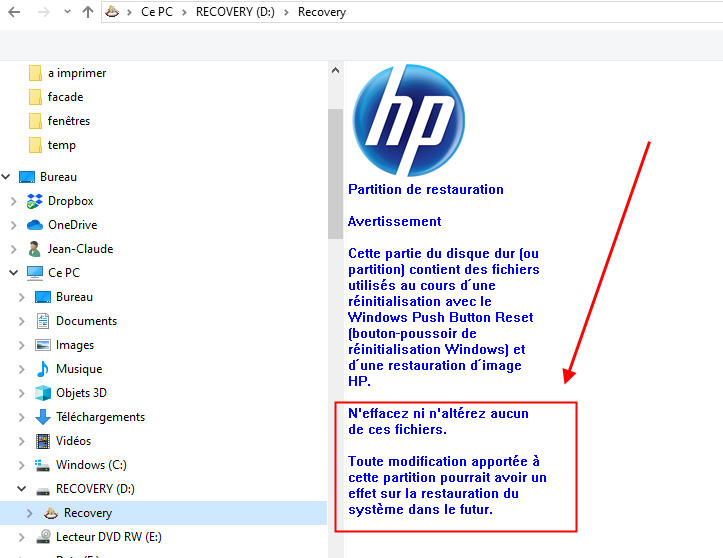The width and height of the screenshot is (723, 558).
Task: Click the Bureau icon under Ce PC
Action: 43,297
